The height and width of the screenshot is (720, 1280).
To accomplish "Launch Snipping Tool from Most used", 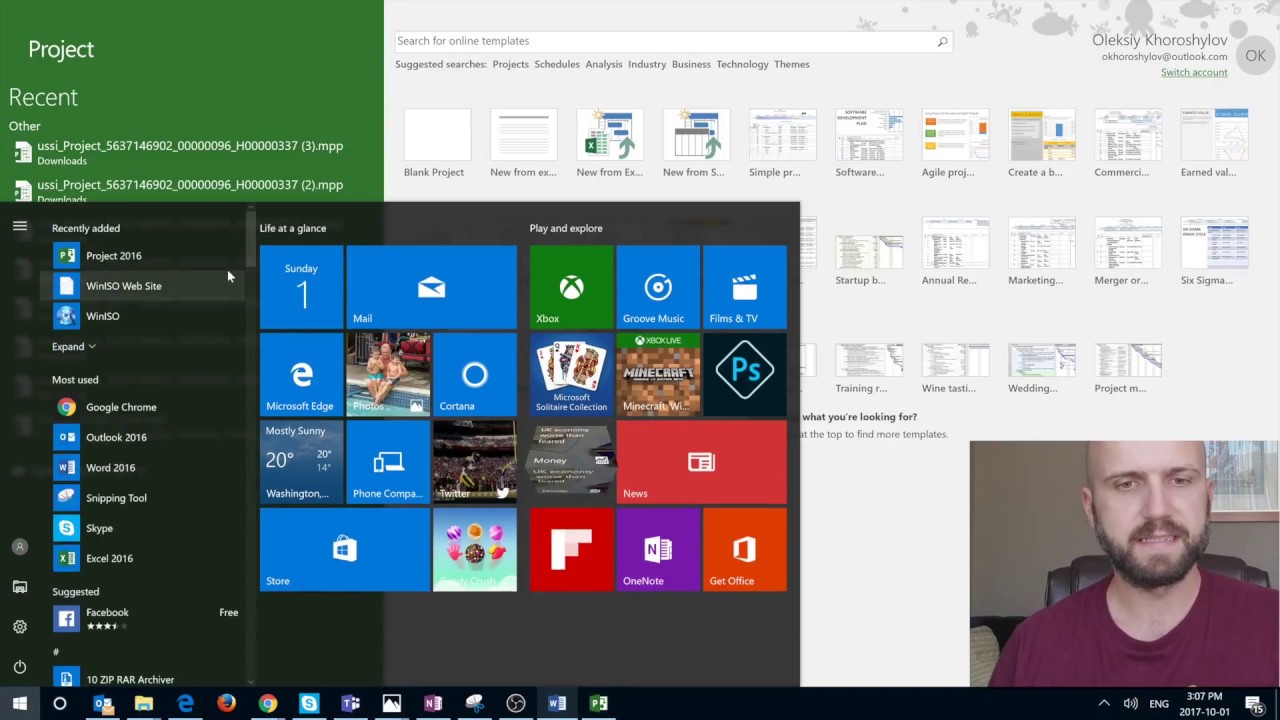I will [x=145, y=498].
